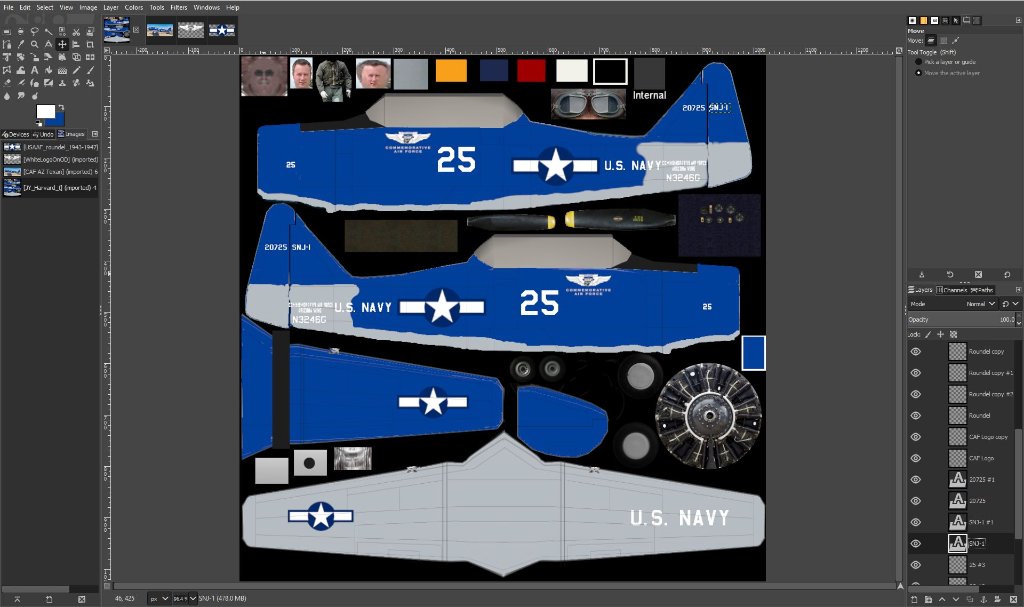The width and height of the screenshot is (1024, 607).
Task: Open the Layer menu
Action: [111, 8]
